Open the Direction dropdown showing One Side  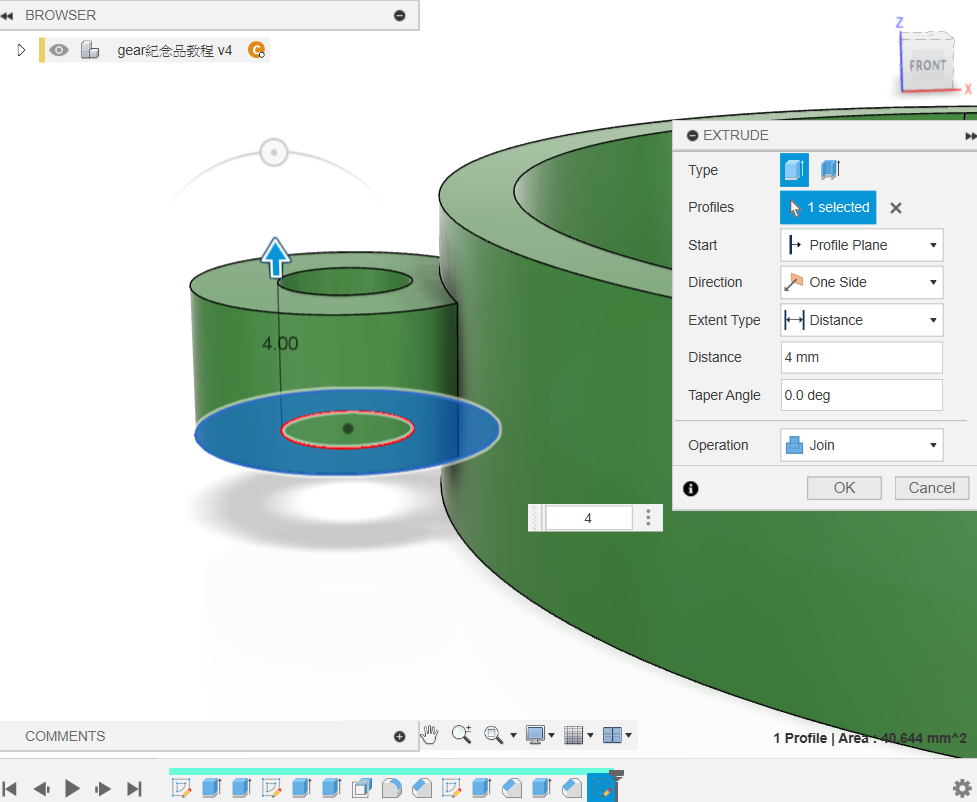pos(861,282)
